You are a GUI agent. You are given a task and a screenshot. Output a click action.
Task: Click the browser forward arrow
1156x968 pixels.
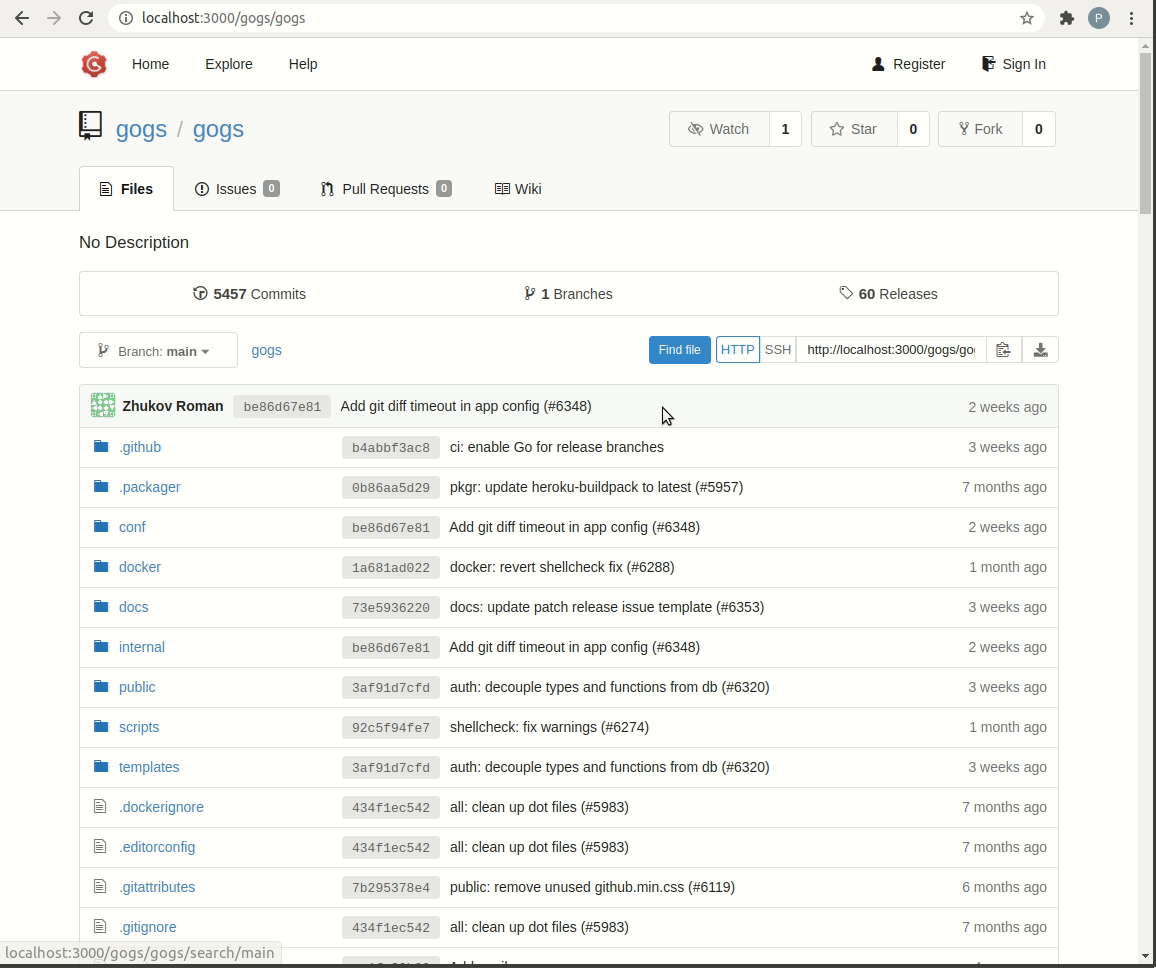(54, 18)
